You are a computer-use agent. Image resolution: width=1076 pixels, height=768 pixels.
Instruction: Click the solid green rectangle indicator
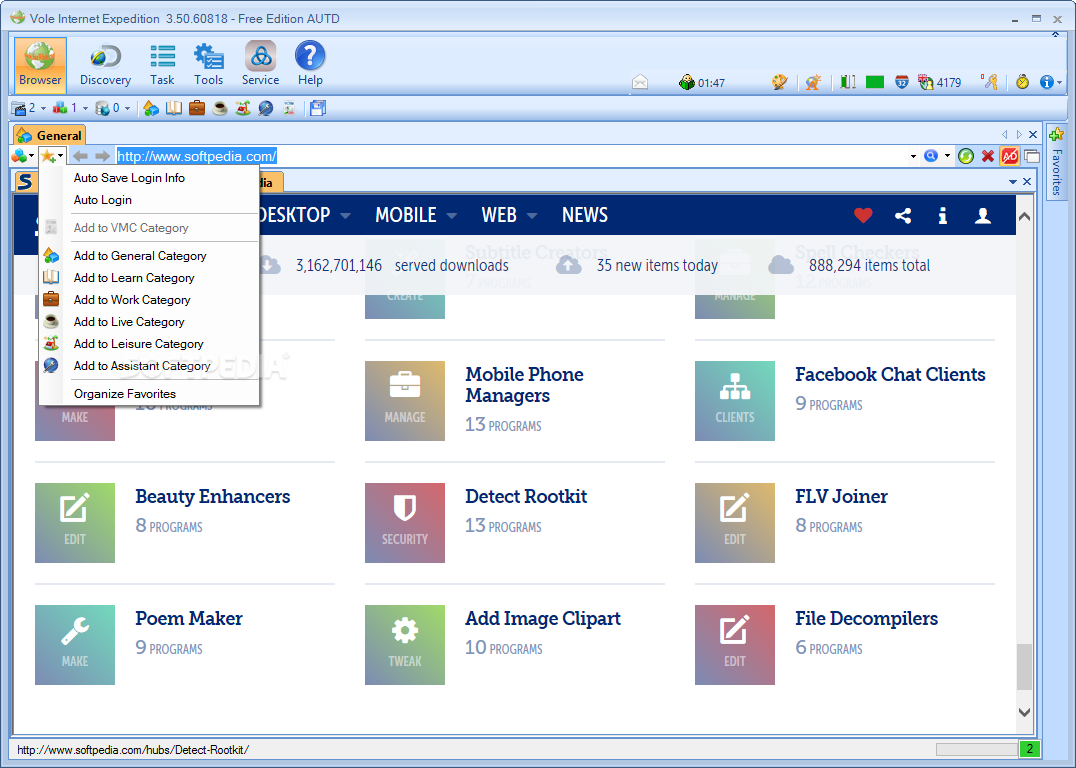coord(874,82)
